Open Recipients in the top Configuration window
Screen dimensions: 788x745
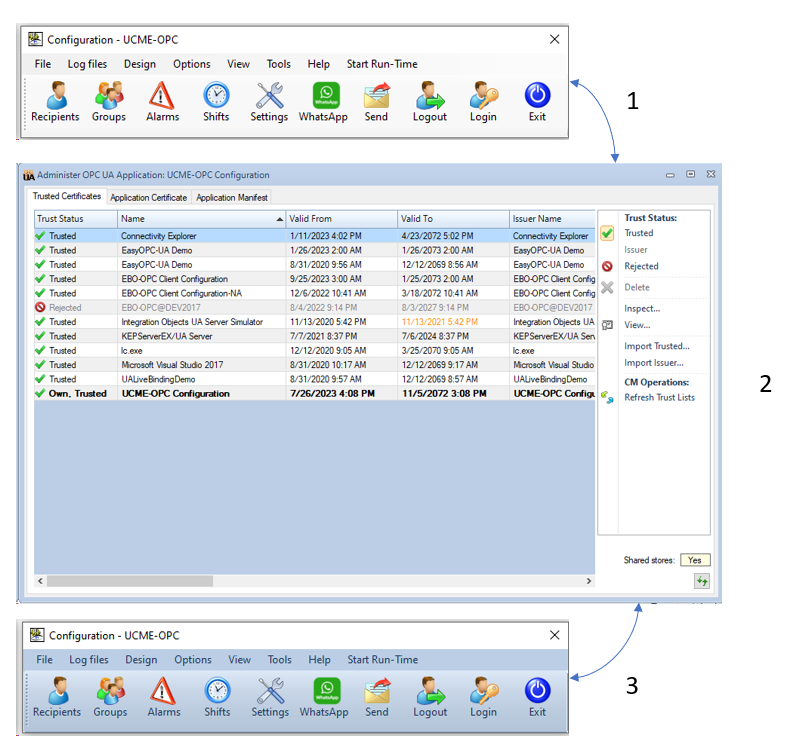pos(55,102)
